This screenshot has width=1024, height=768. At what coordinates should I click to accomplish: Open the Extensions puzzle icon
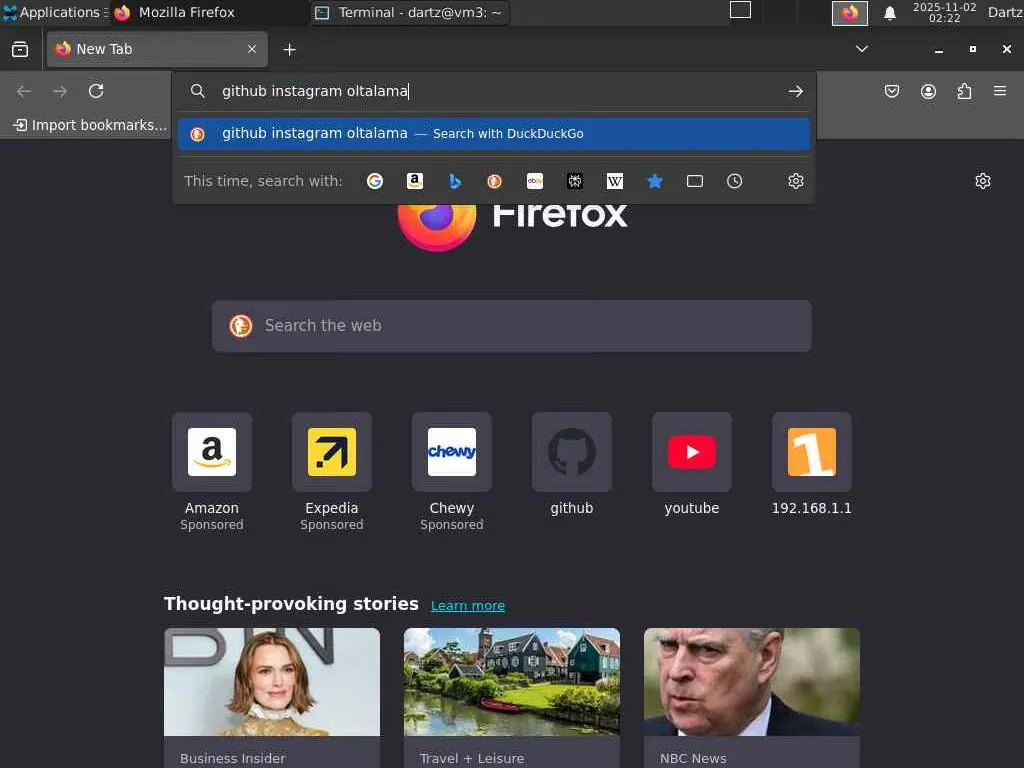[964, 91]
